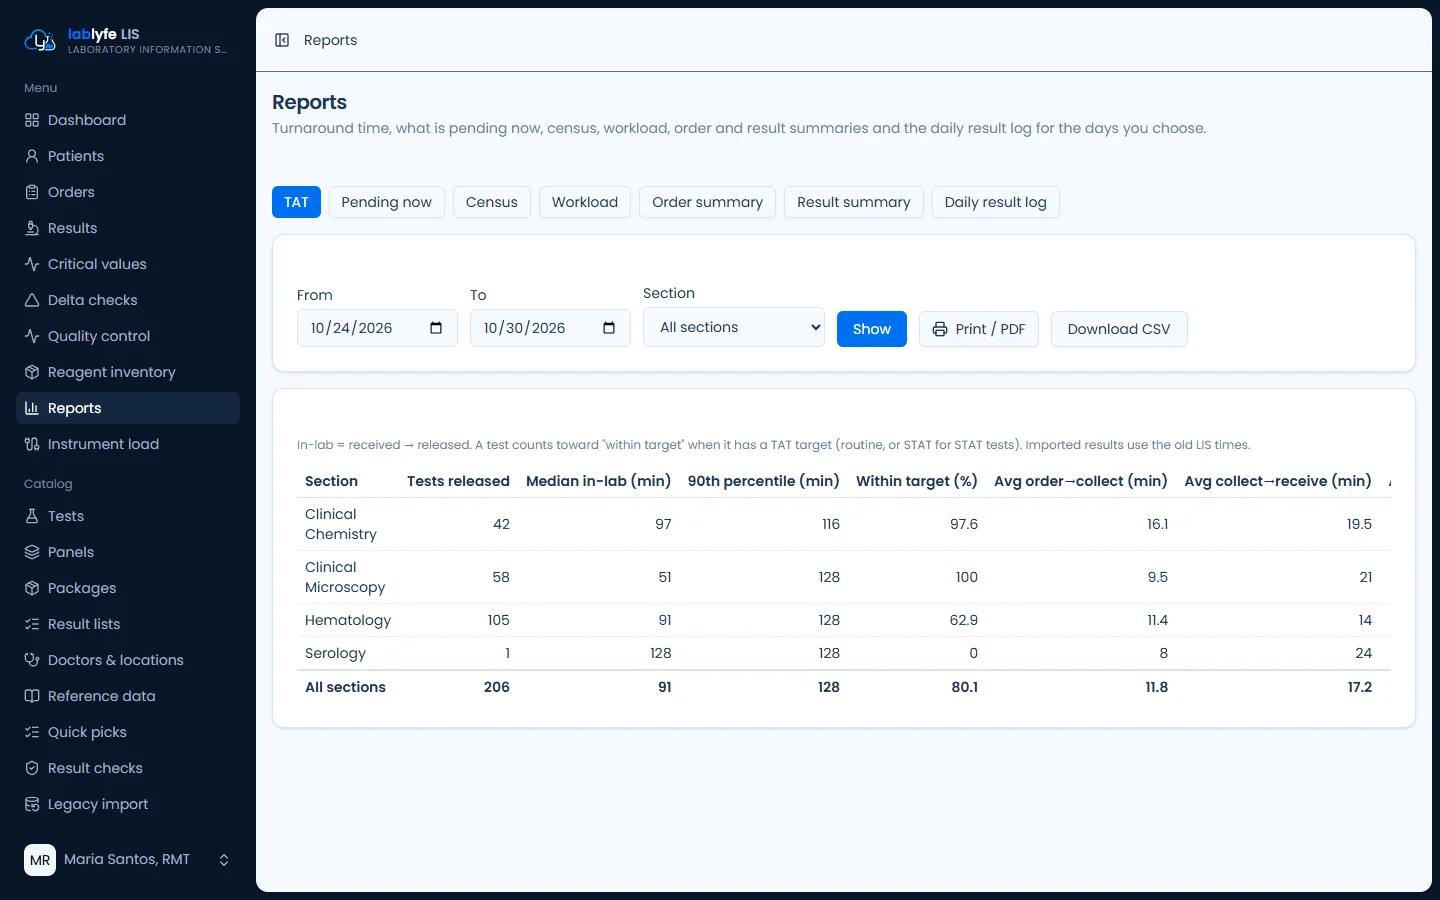Switch to the Census tab
This screenshot has height=900, width=1440.
[x=492, y=202]
